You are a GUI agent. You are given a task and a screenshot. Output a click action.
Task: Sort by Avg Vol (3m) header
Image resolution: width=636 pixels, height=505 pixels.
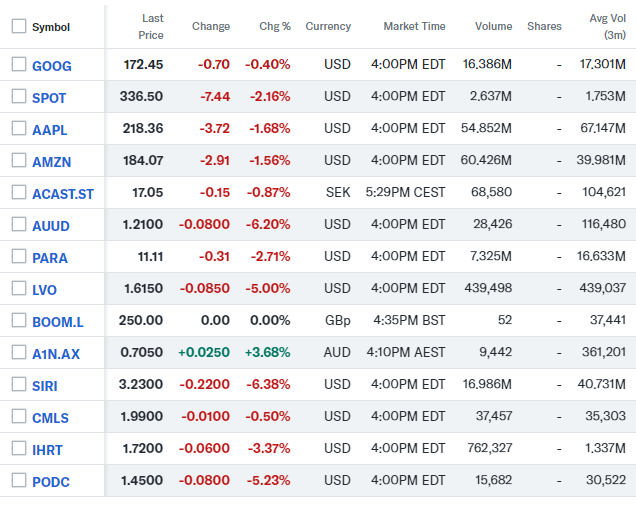click(x=603, y=26)
